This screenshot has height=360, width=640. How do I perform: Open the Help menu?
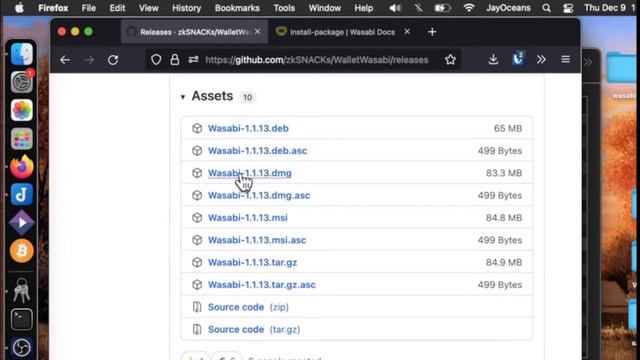(x=363, y=8)
